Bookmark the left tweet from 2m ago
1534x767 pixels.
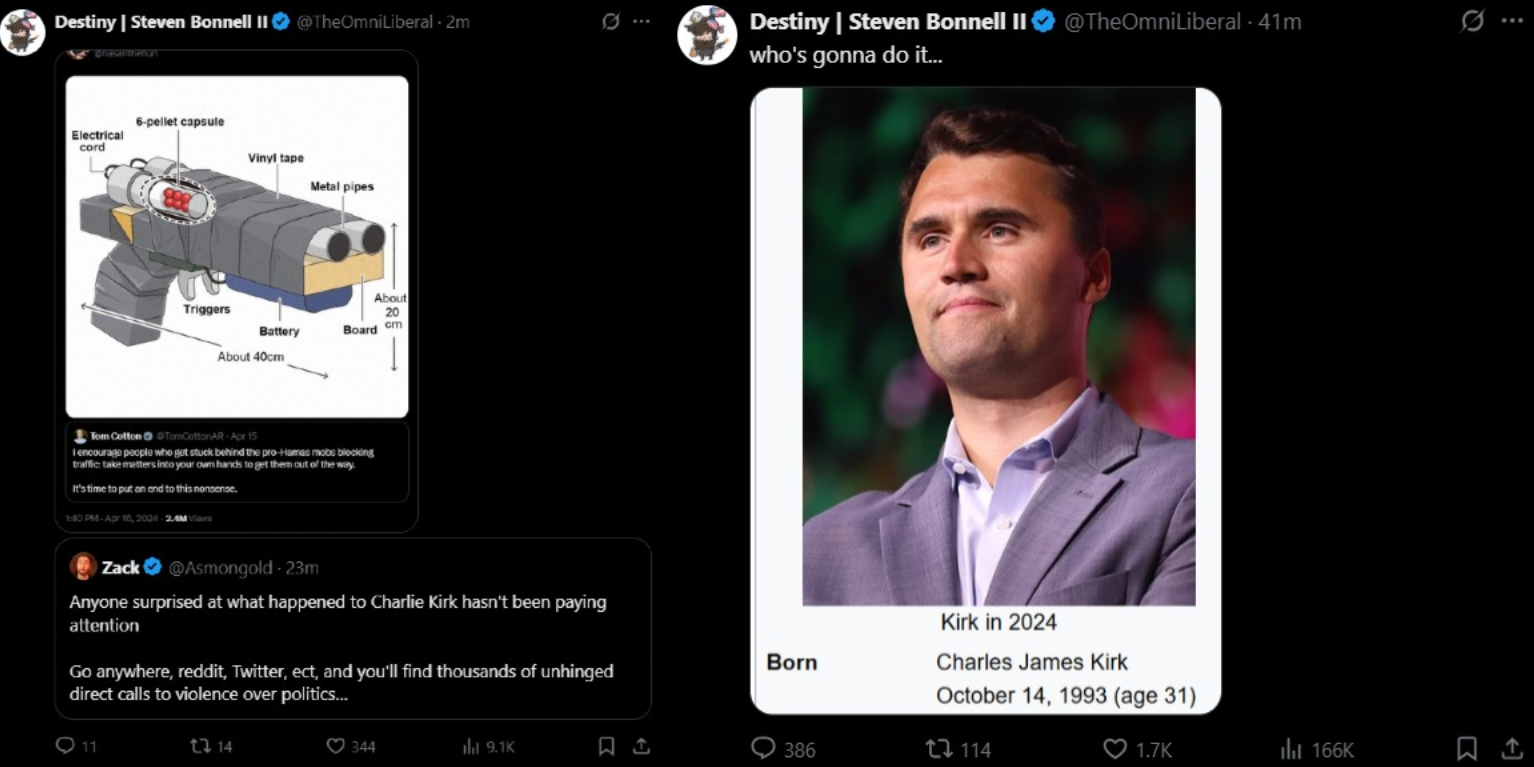point(606,746)
